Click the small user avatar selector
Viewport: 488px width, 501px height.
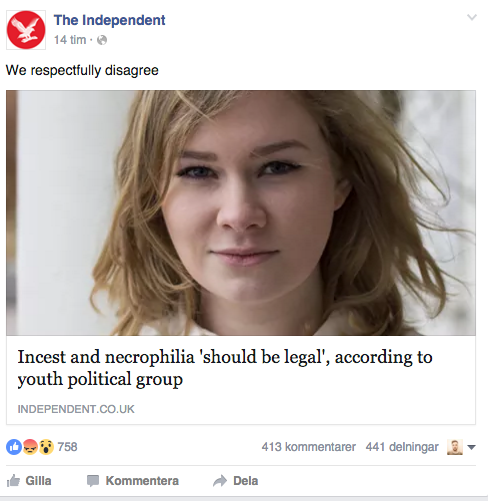pyautogui.click(x=455, y=447)
